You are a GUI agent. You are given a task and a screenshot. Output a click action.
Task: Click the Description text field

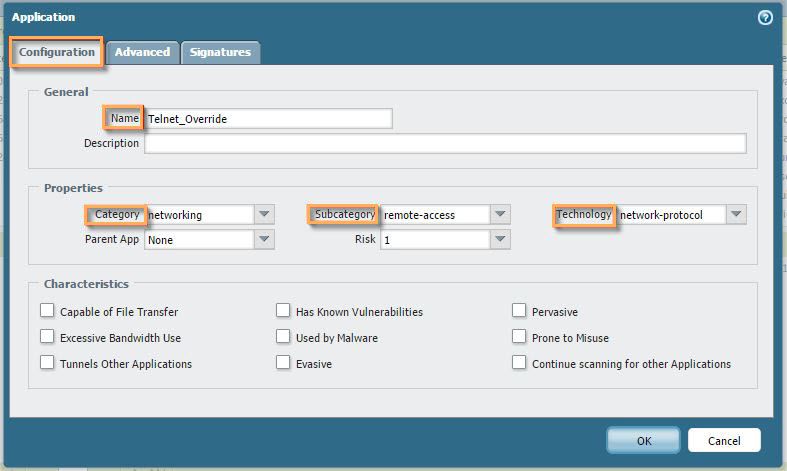[445, 143]
